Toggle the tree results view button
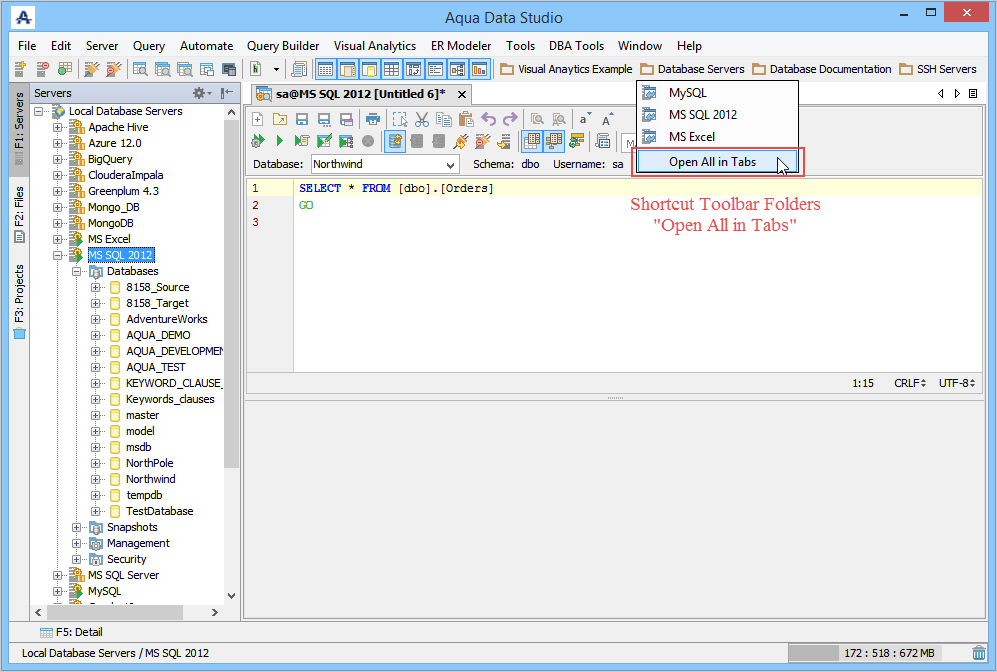 553,141
